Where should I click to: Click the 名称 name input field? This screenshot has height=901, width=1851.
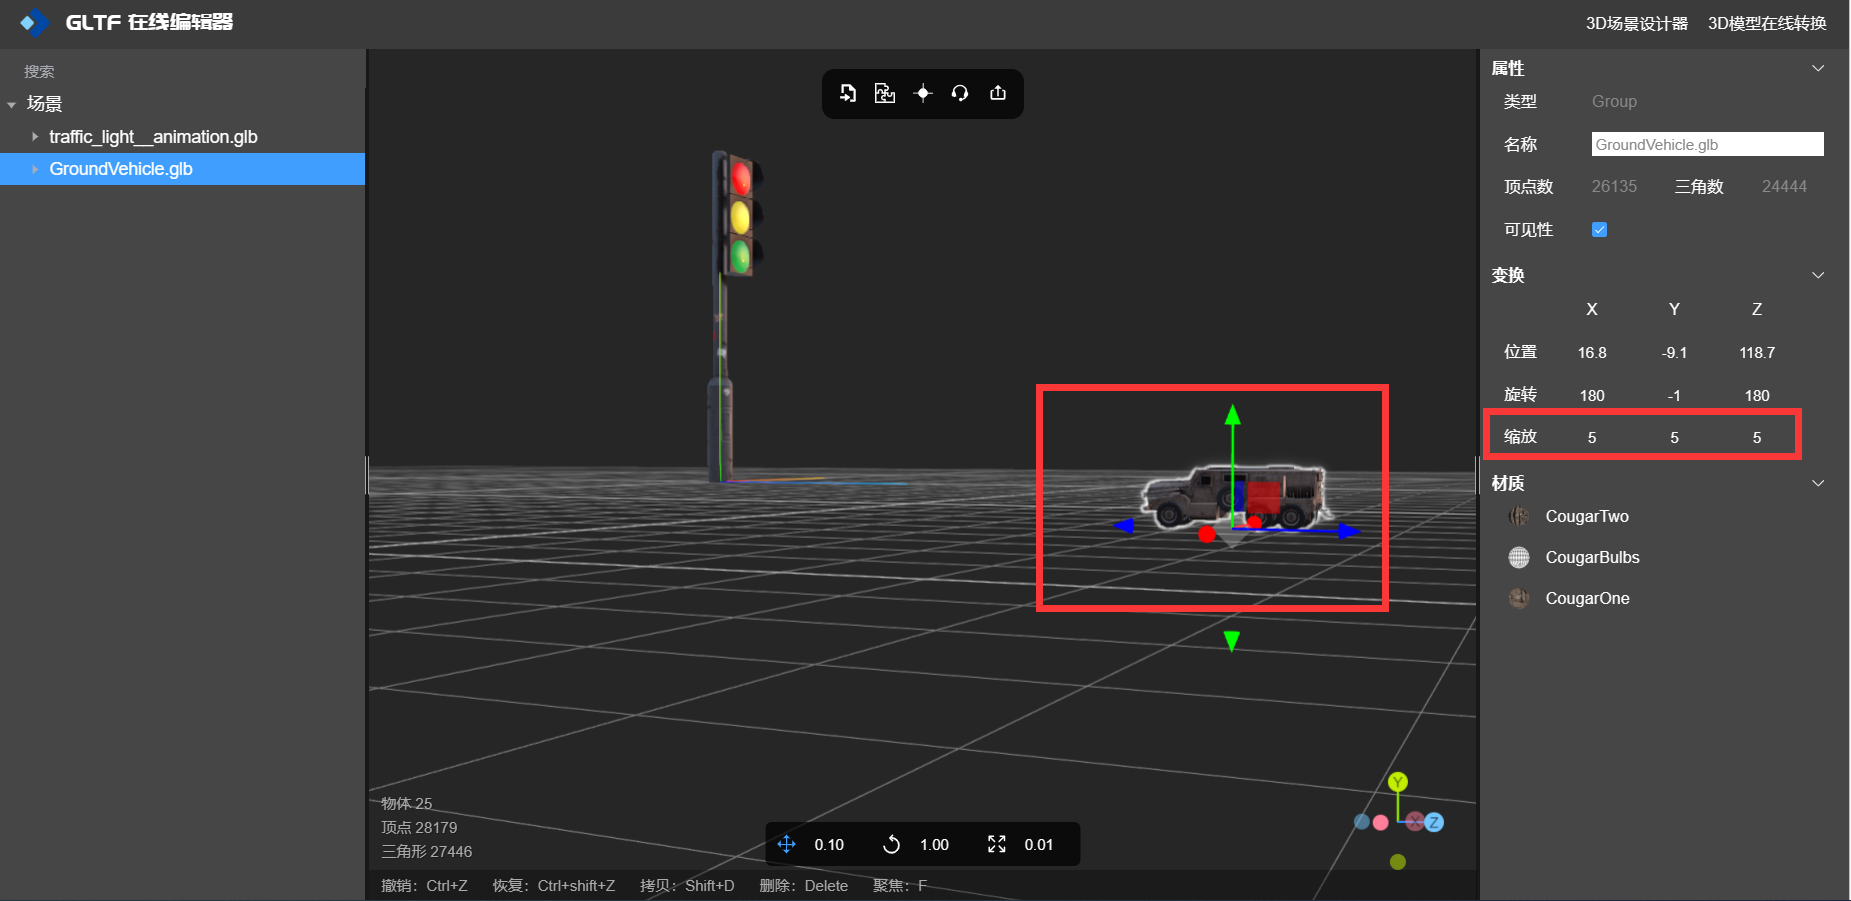pos(1707,144)
